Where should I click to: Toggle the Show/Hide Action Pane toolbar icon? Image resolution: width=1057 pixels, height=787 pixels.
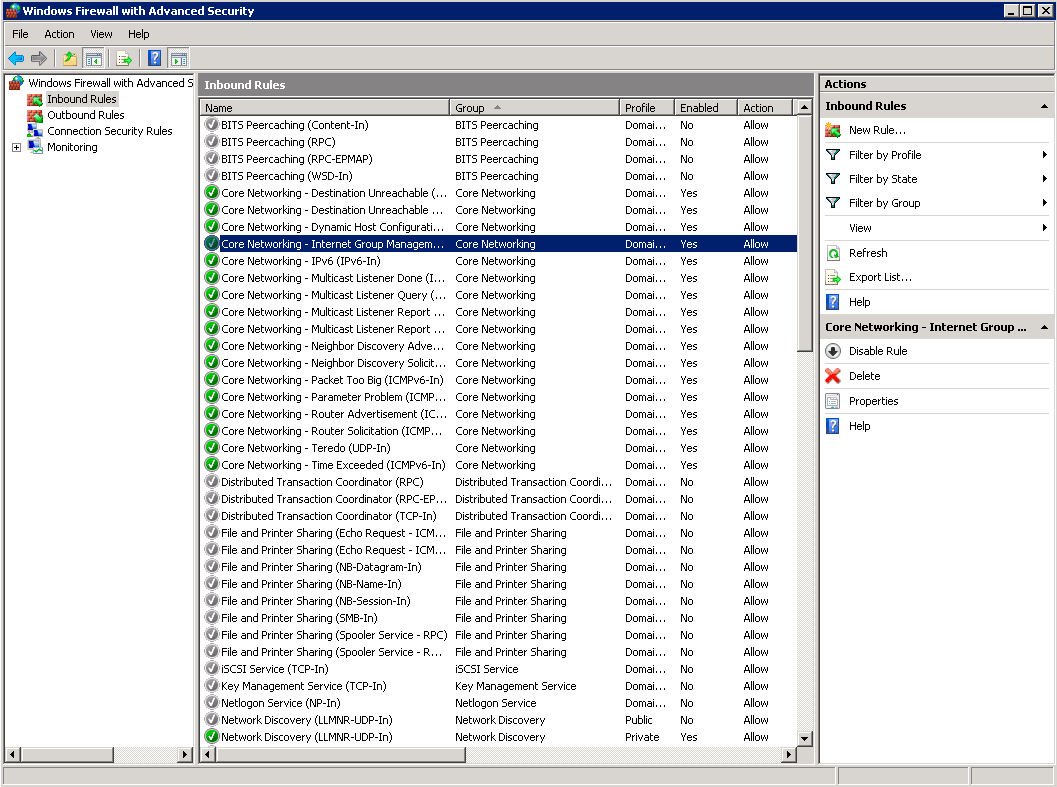pyautogui.click(x=179, y=59)
